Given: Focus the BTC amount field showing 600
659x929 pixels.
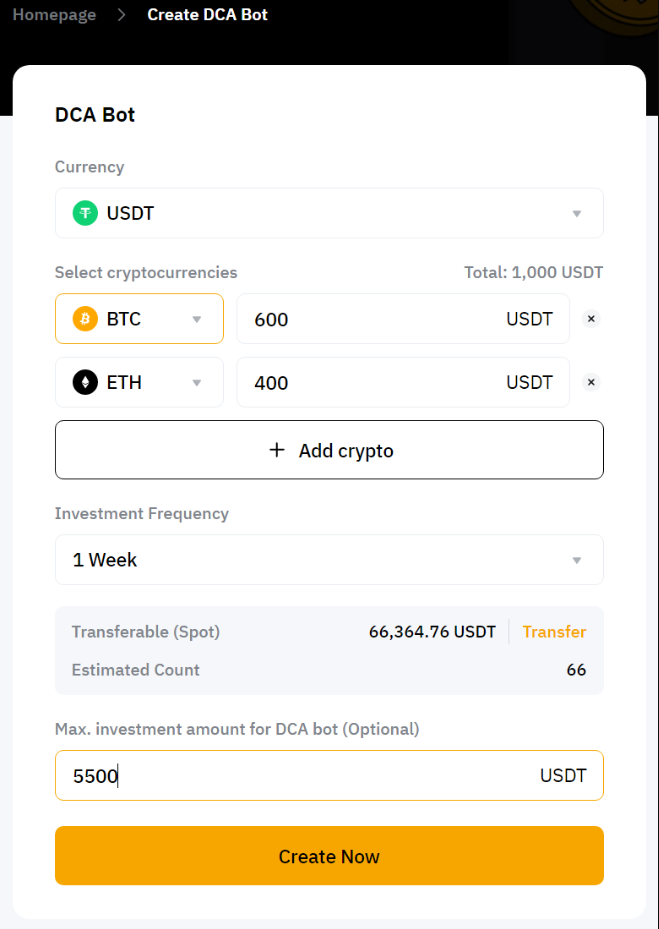Looking at the screenshot, I should [x=370, y=319].
